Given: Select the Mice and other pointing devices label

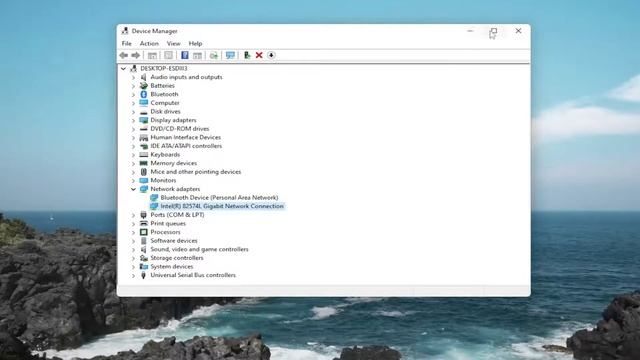Looking at the screenshot, I should 196,172.
